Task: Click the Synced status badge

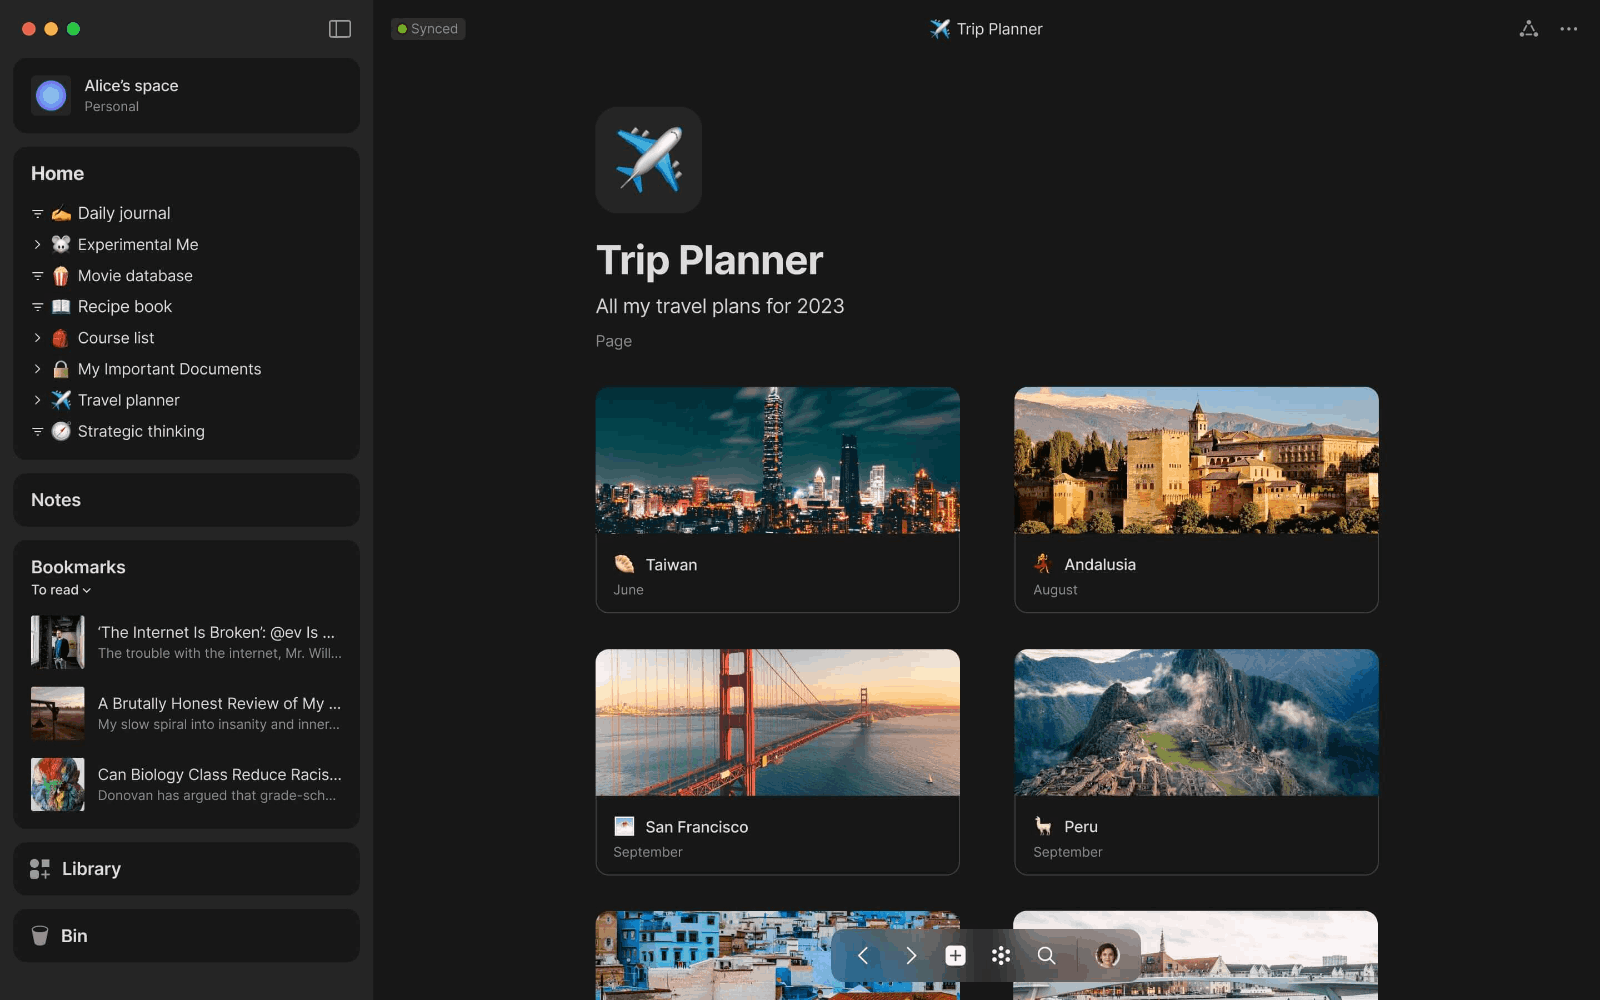Action: click(428, 29)
